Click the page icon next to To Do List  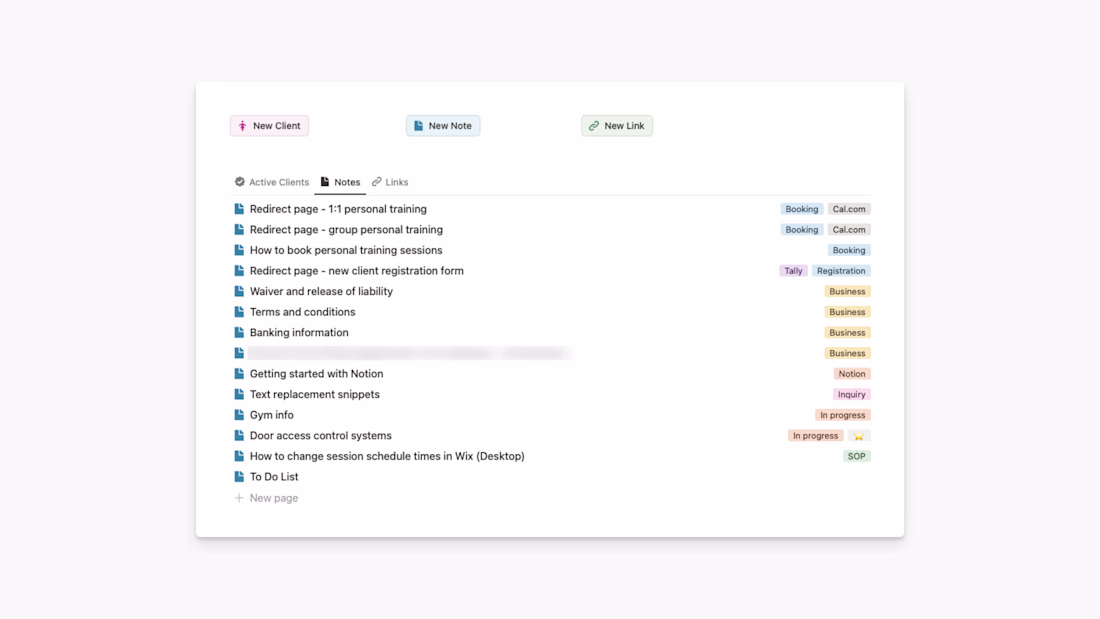coord(239,477)
